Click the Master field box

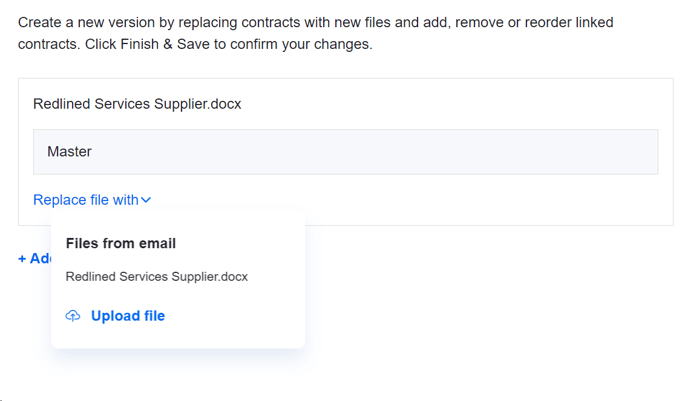point(345,152)
